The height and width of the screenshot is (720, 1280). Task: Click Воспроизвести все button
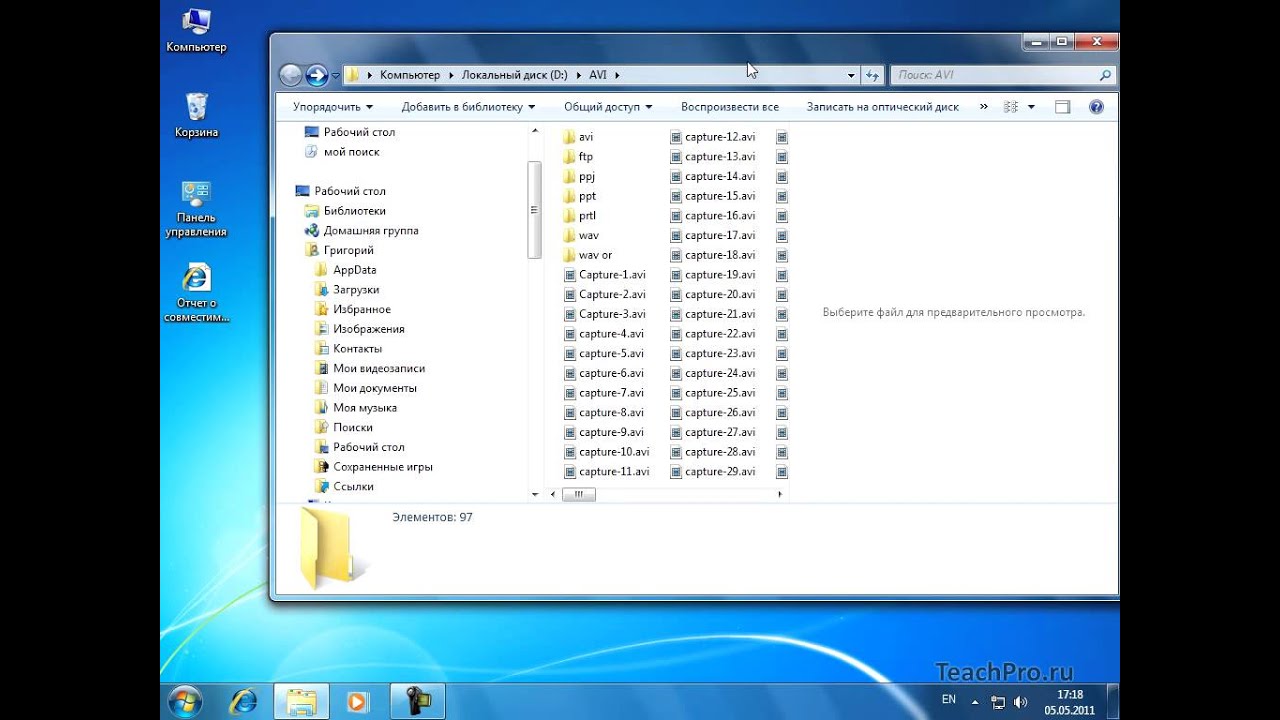[730, 107]
